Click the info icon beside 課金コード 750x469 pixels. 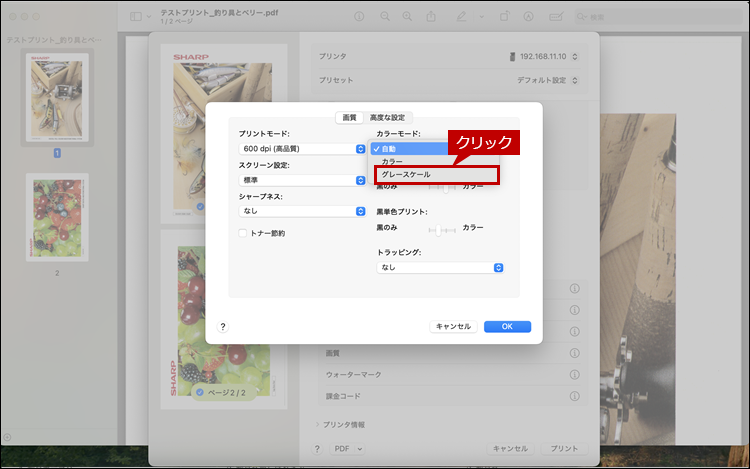pos(575,395)
